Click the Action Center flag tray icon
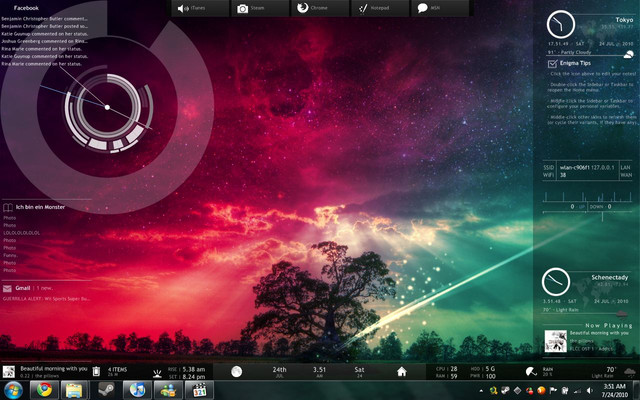The height and width of the screenshot is (400, 640). click(x=553, y=391)
